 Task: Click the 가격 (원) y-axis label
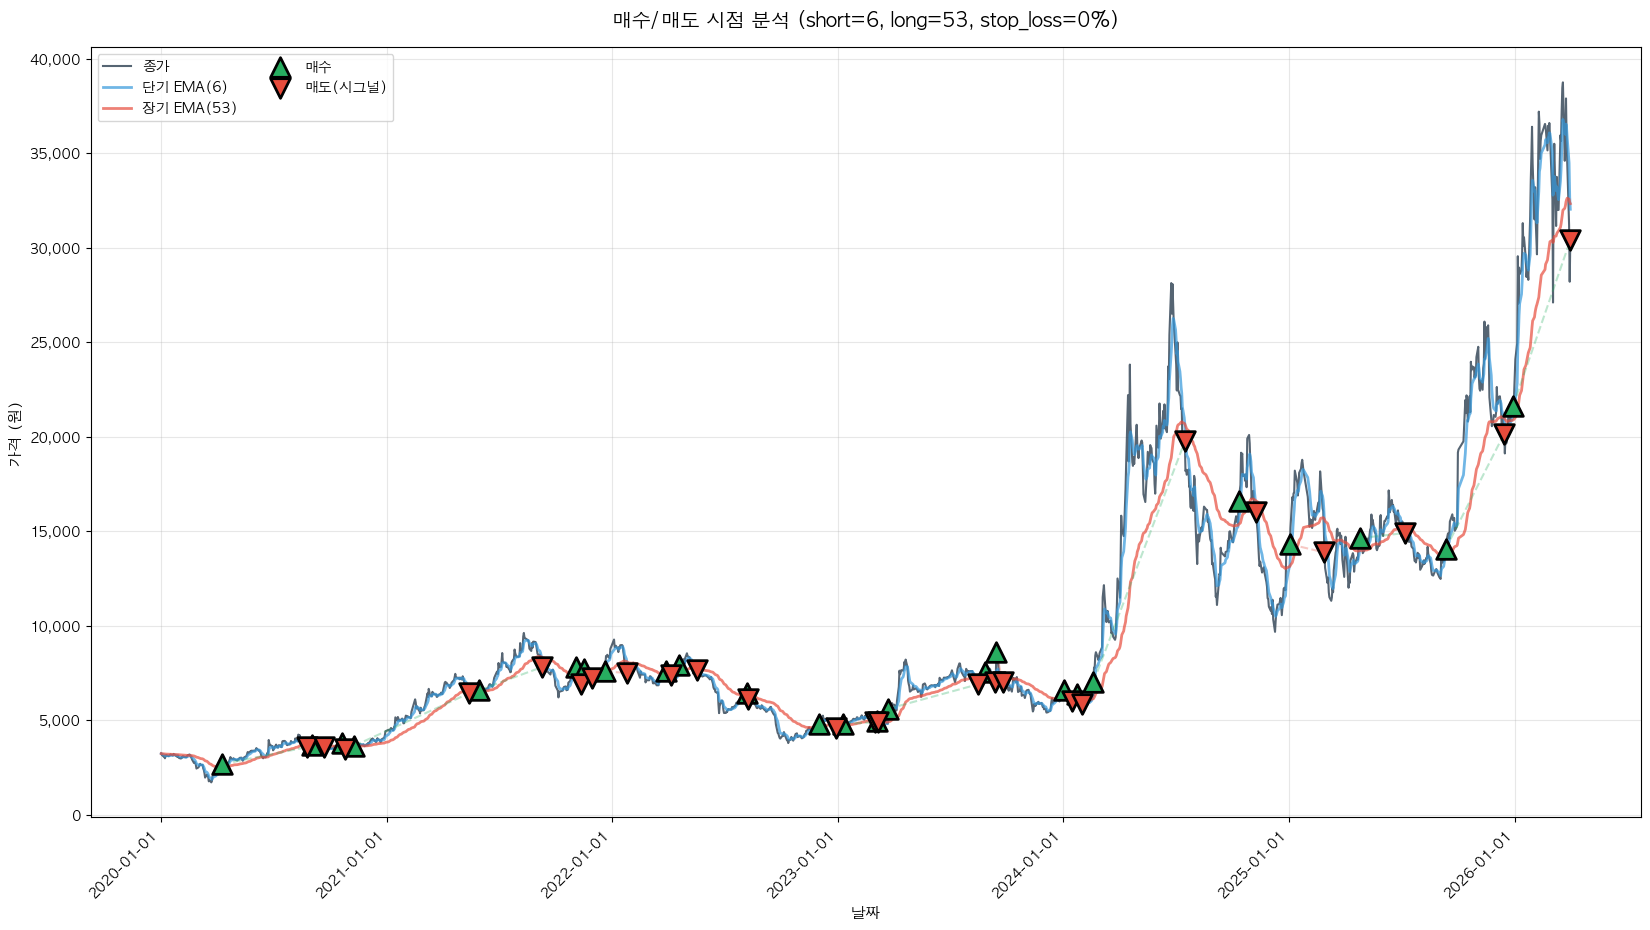(x=14, y=434)
